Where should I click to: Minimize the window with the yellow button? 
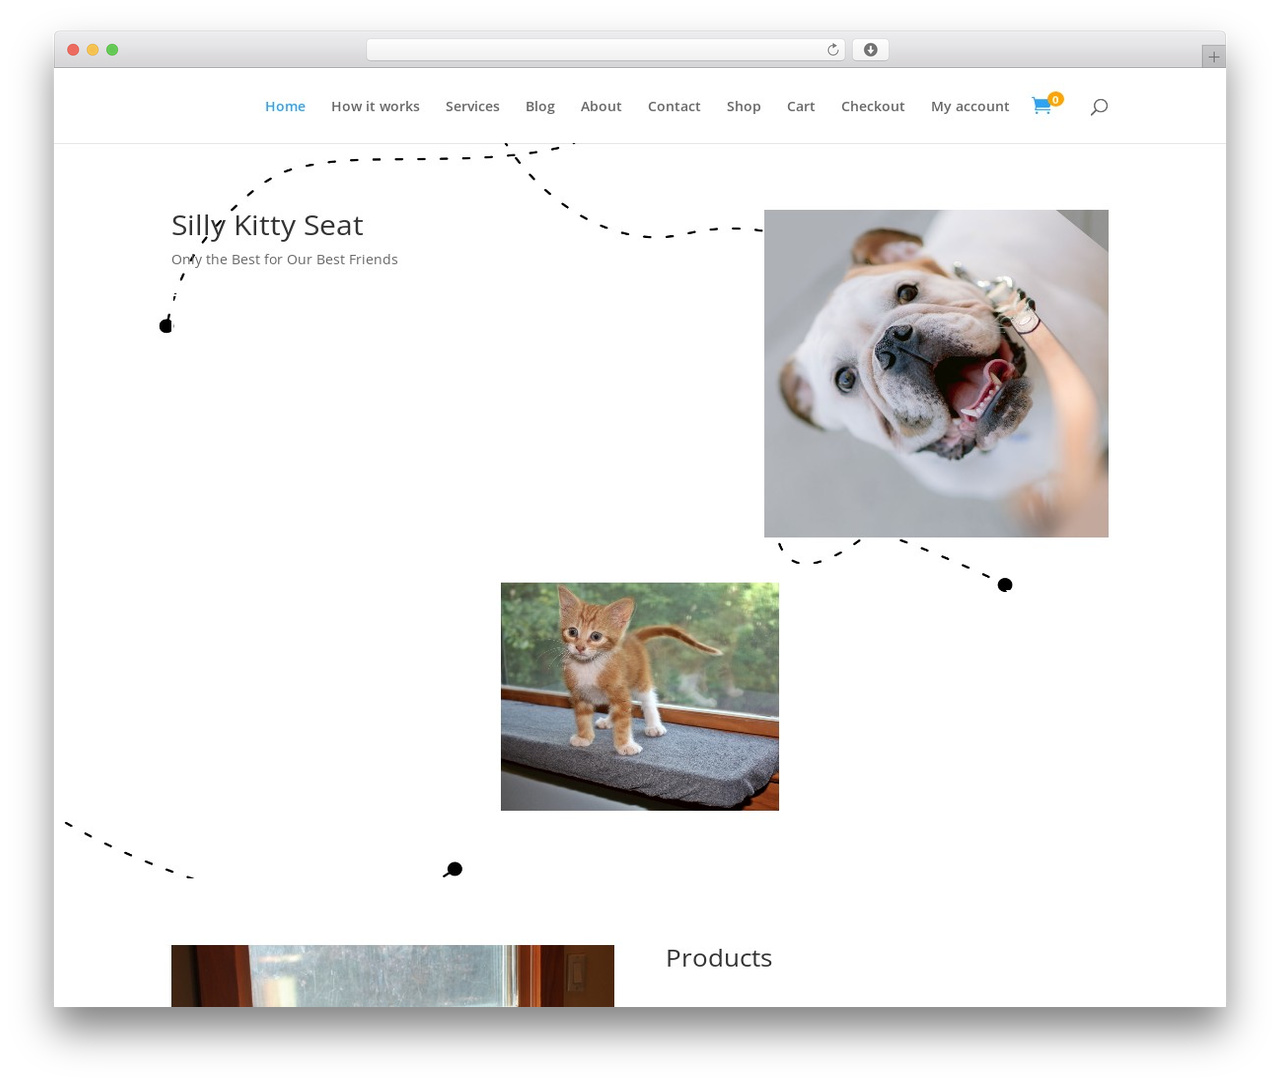(93, 50)
